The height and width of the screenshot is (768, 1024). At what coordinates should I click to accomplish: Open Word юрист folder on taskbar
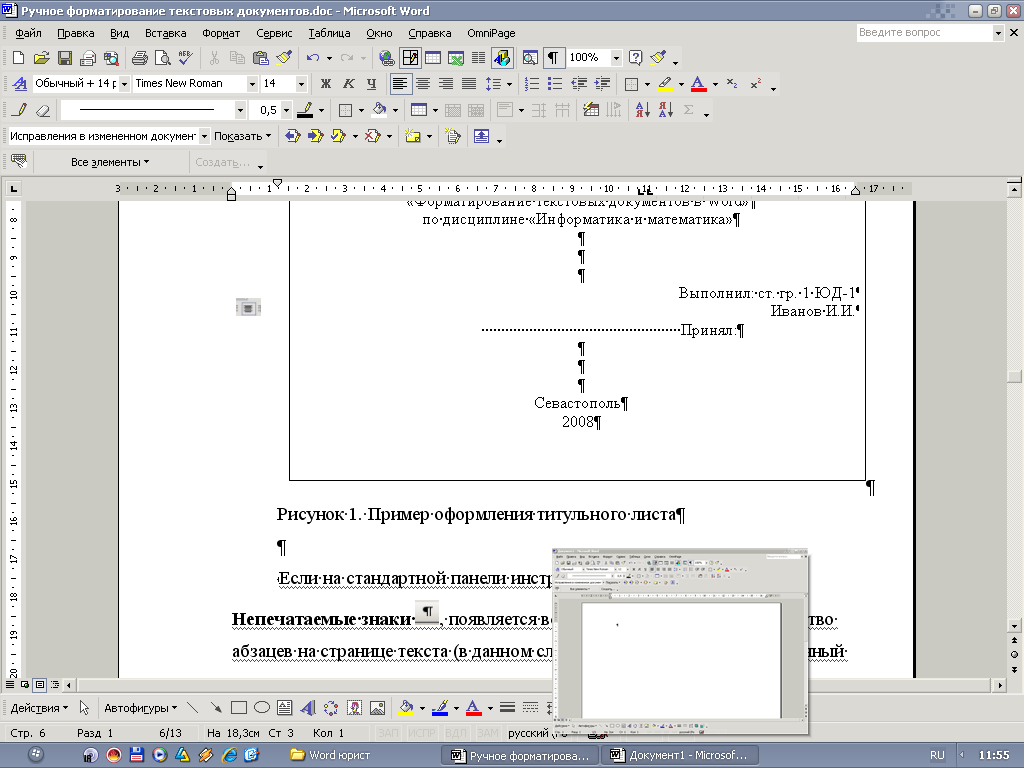[x=331, y=755]
